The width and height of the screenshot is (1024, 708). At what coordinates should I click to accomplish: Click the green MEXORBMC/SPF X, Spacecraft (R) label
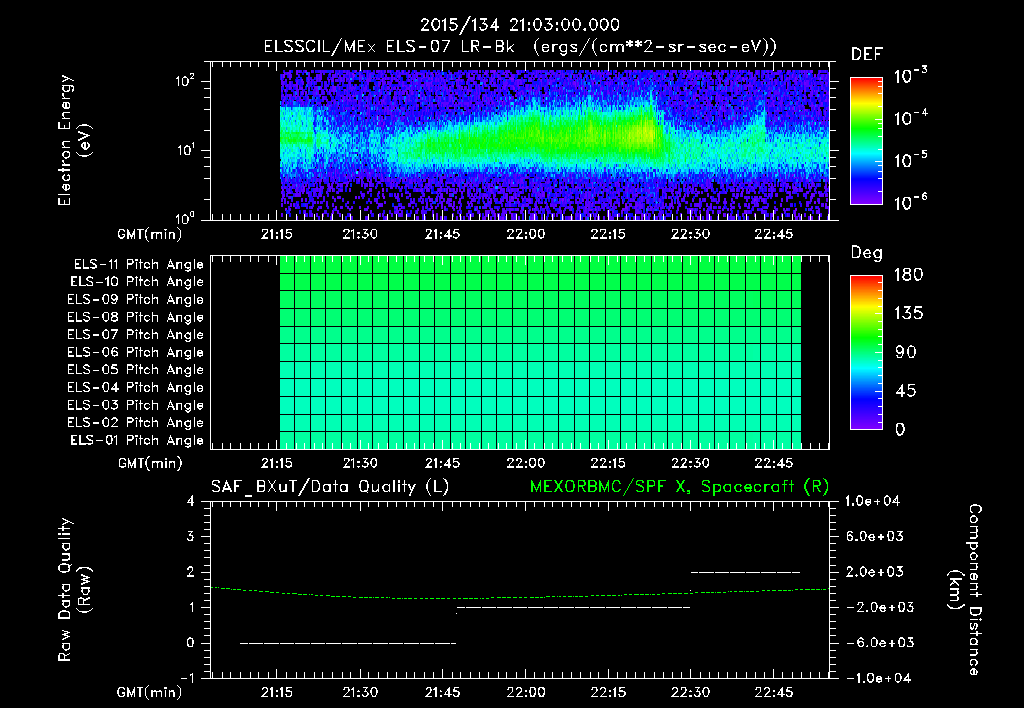(679, 487)
